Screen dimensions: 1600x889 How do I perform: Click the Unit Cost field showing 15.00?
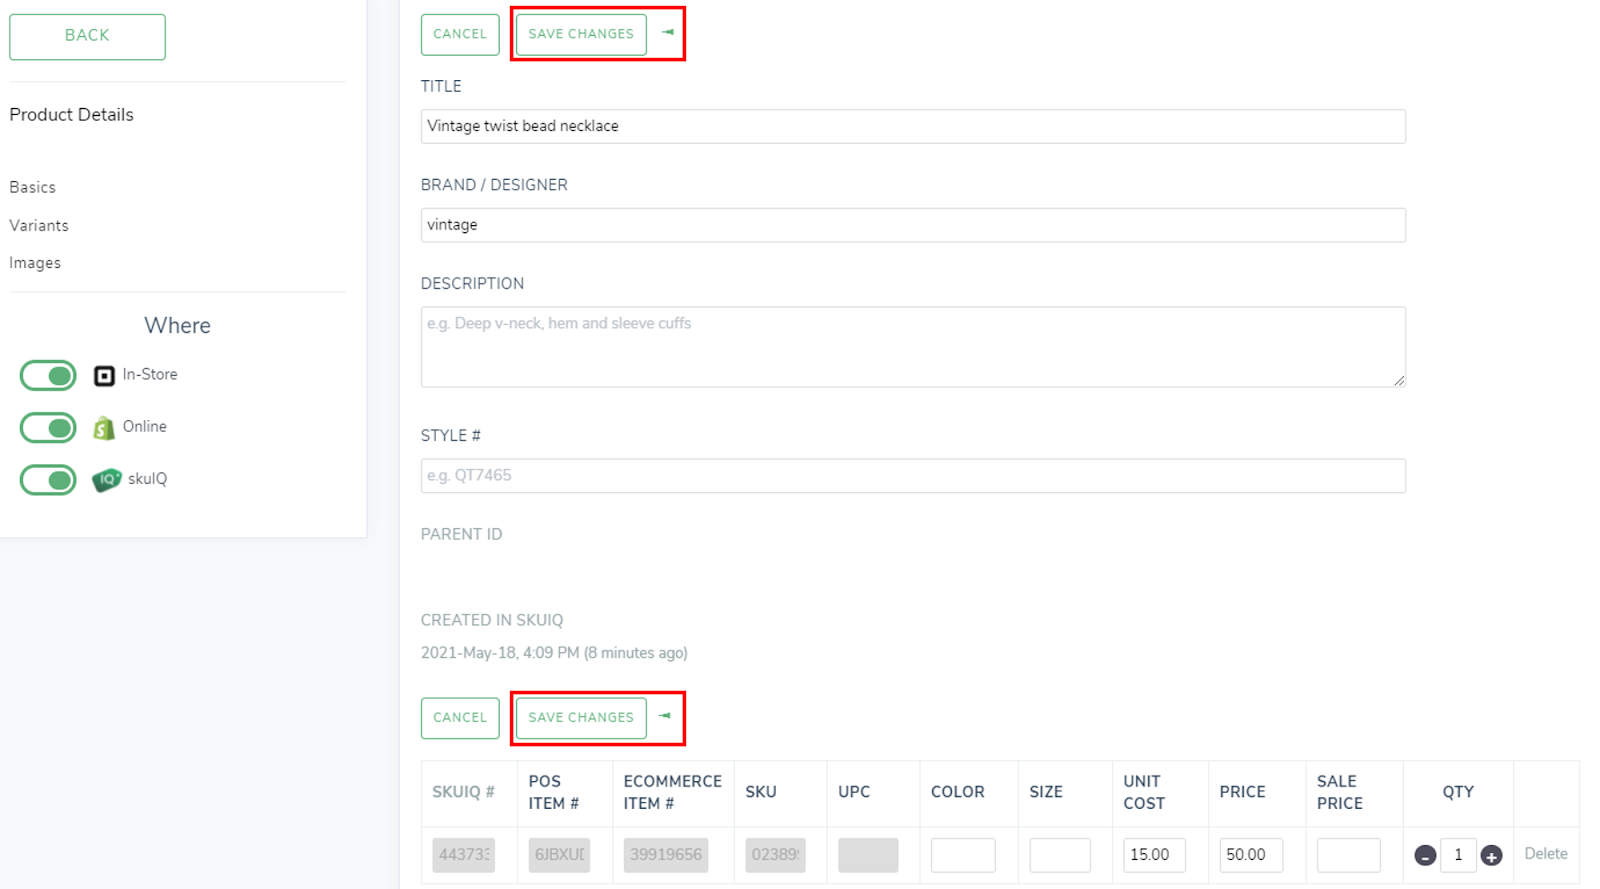(x=1153, y=855)
